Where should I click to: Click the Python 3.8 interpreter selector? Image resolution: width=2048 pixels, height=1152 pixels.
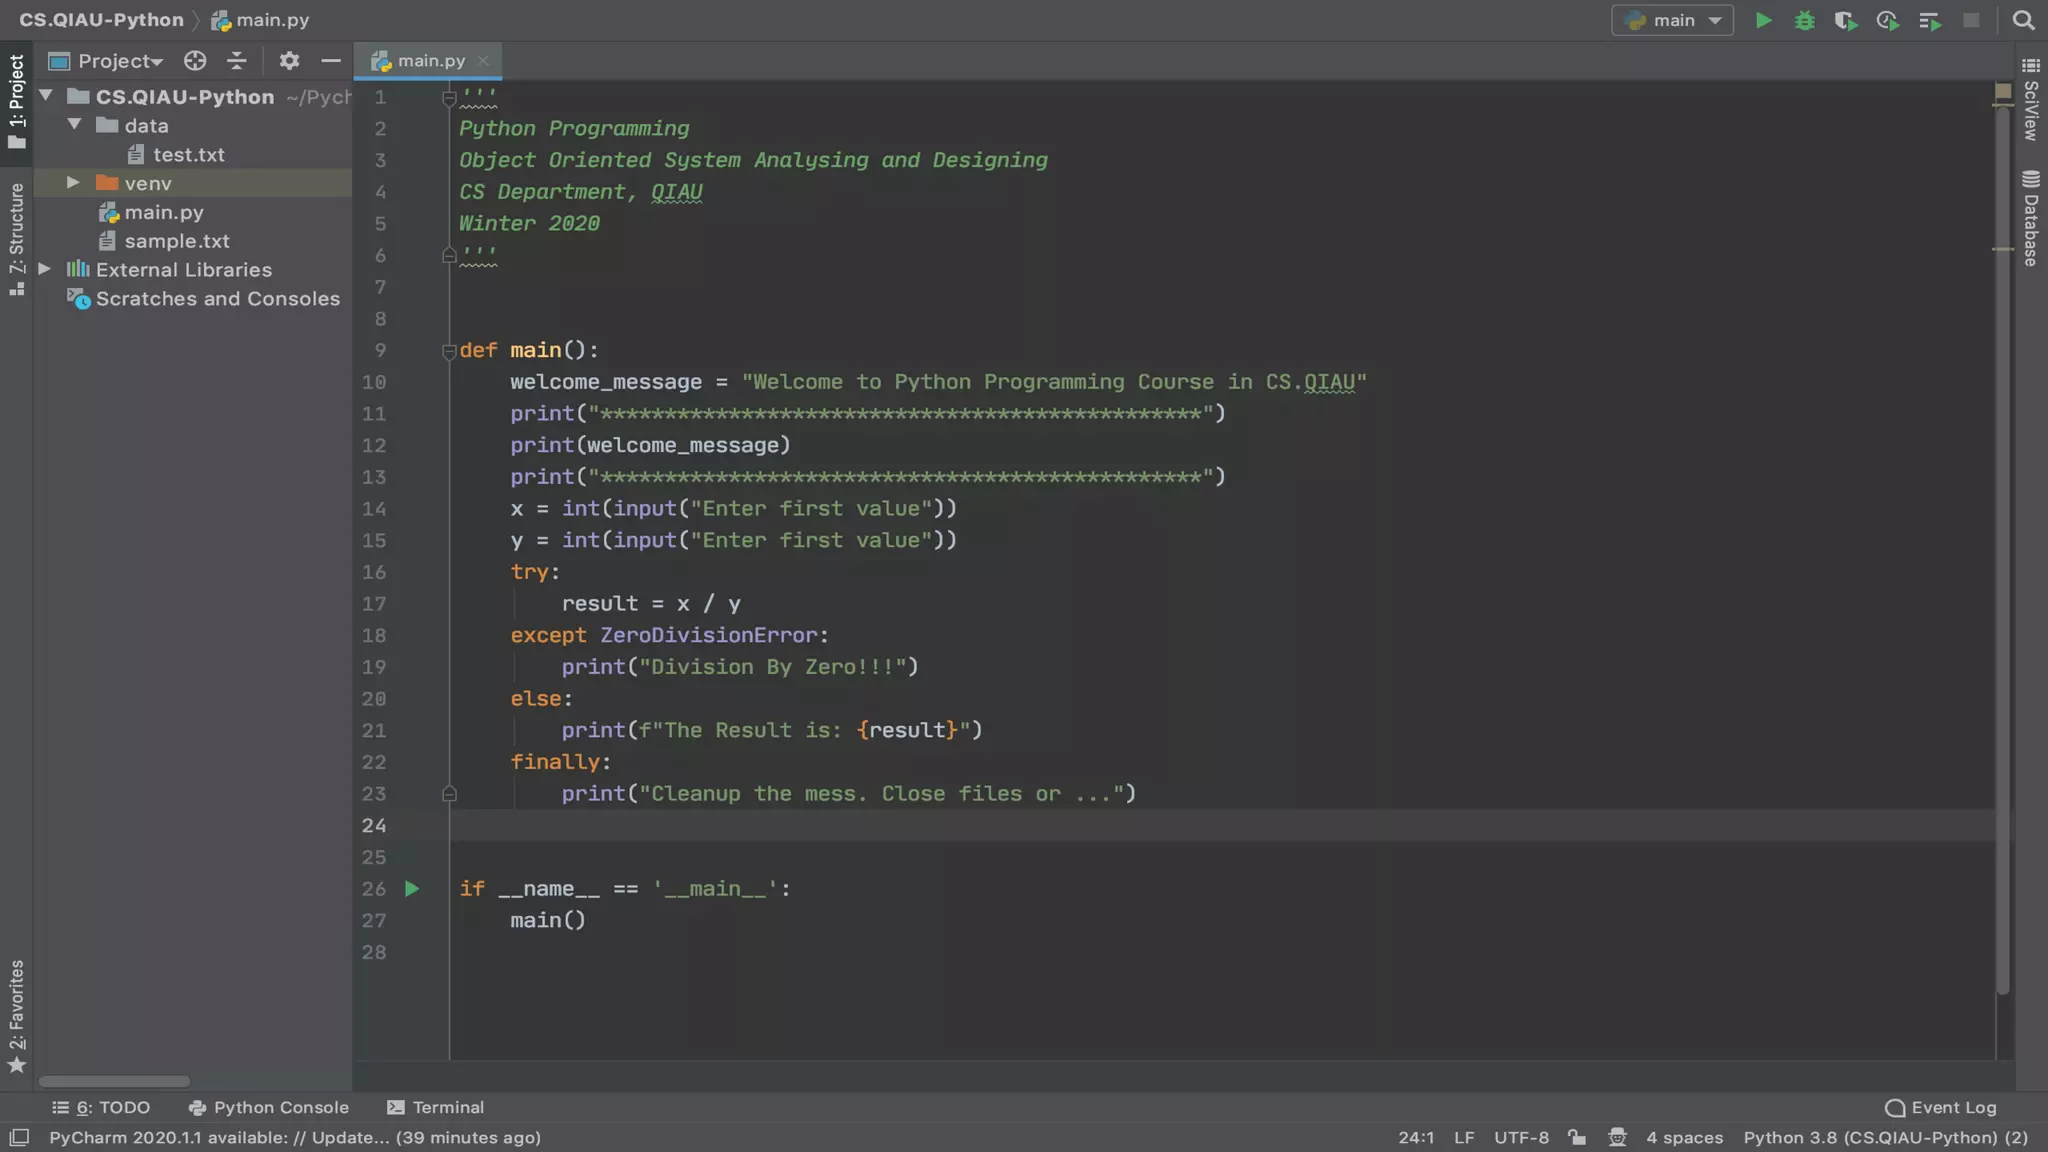coord(1885,1137)
